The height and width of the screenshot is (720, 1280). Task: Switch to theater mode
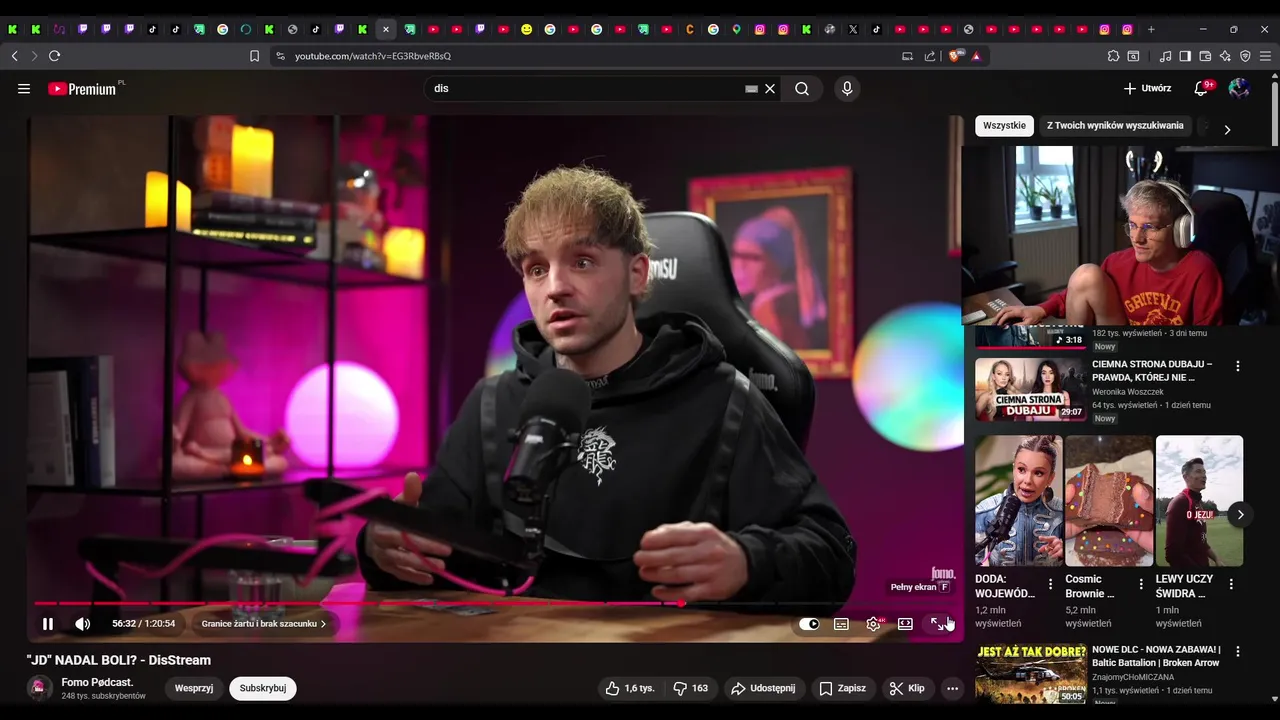(x=905, y=624)
